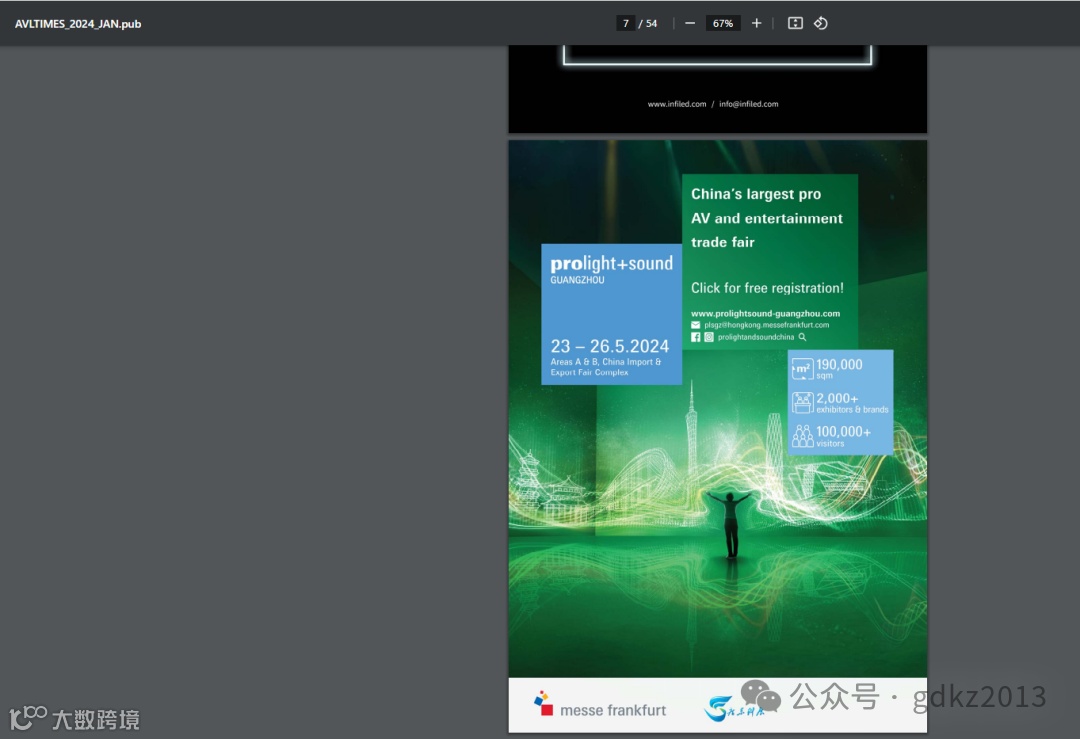Click the m² square meter icon

pos(802,369)
